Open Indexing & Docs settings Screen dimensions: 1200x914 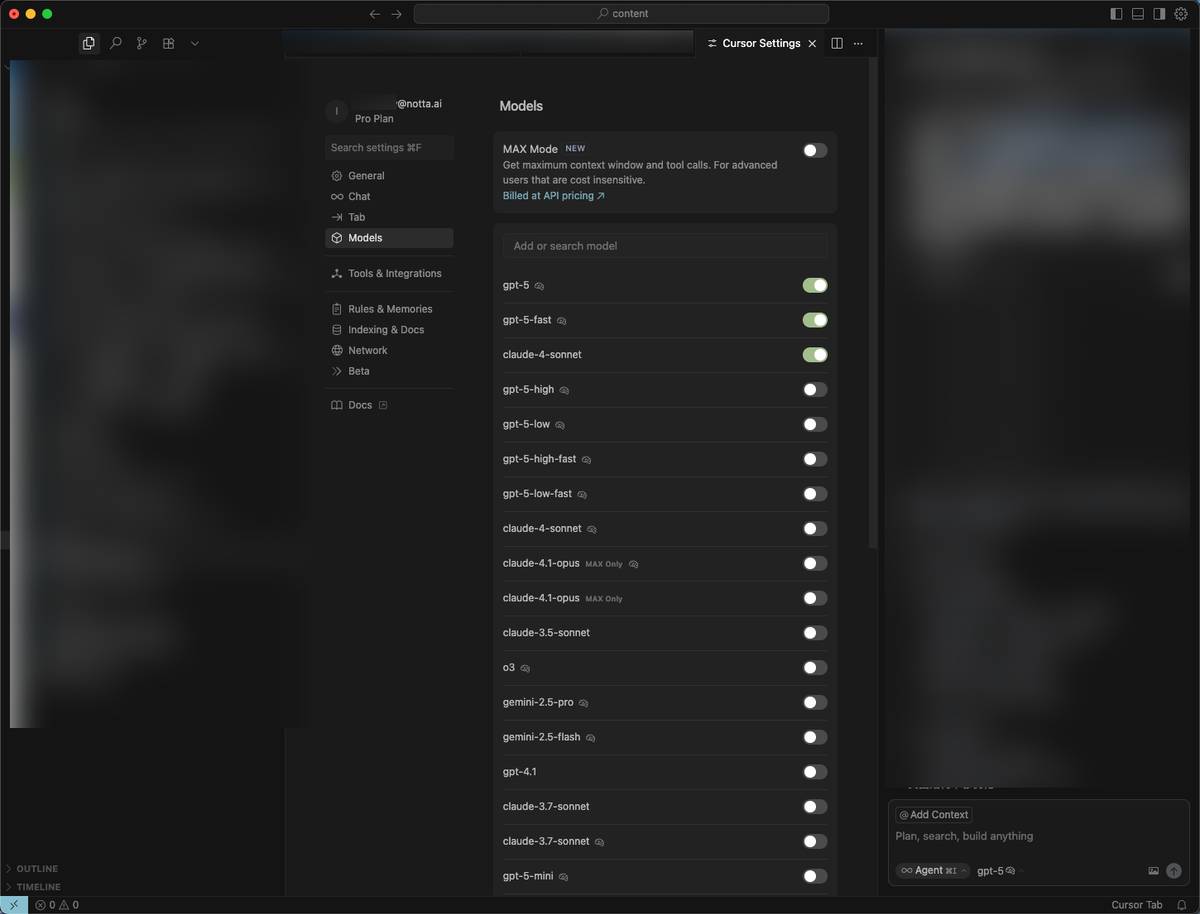click(389, 330)
